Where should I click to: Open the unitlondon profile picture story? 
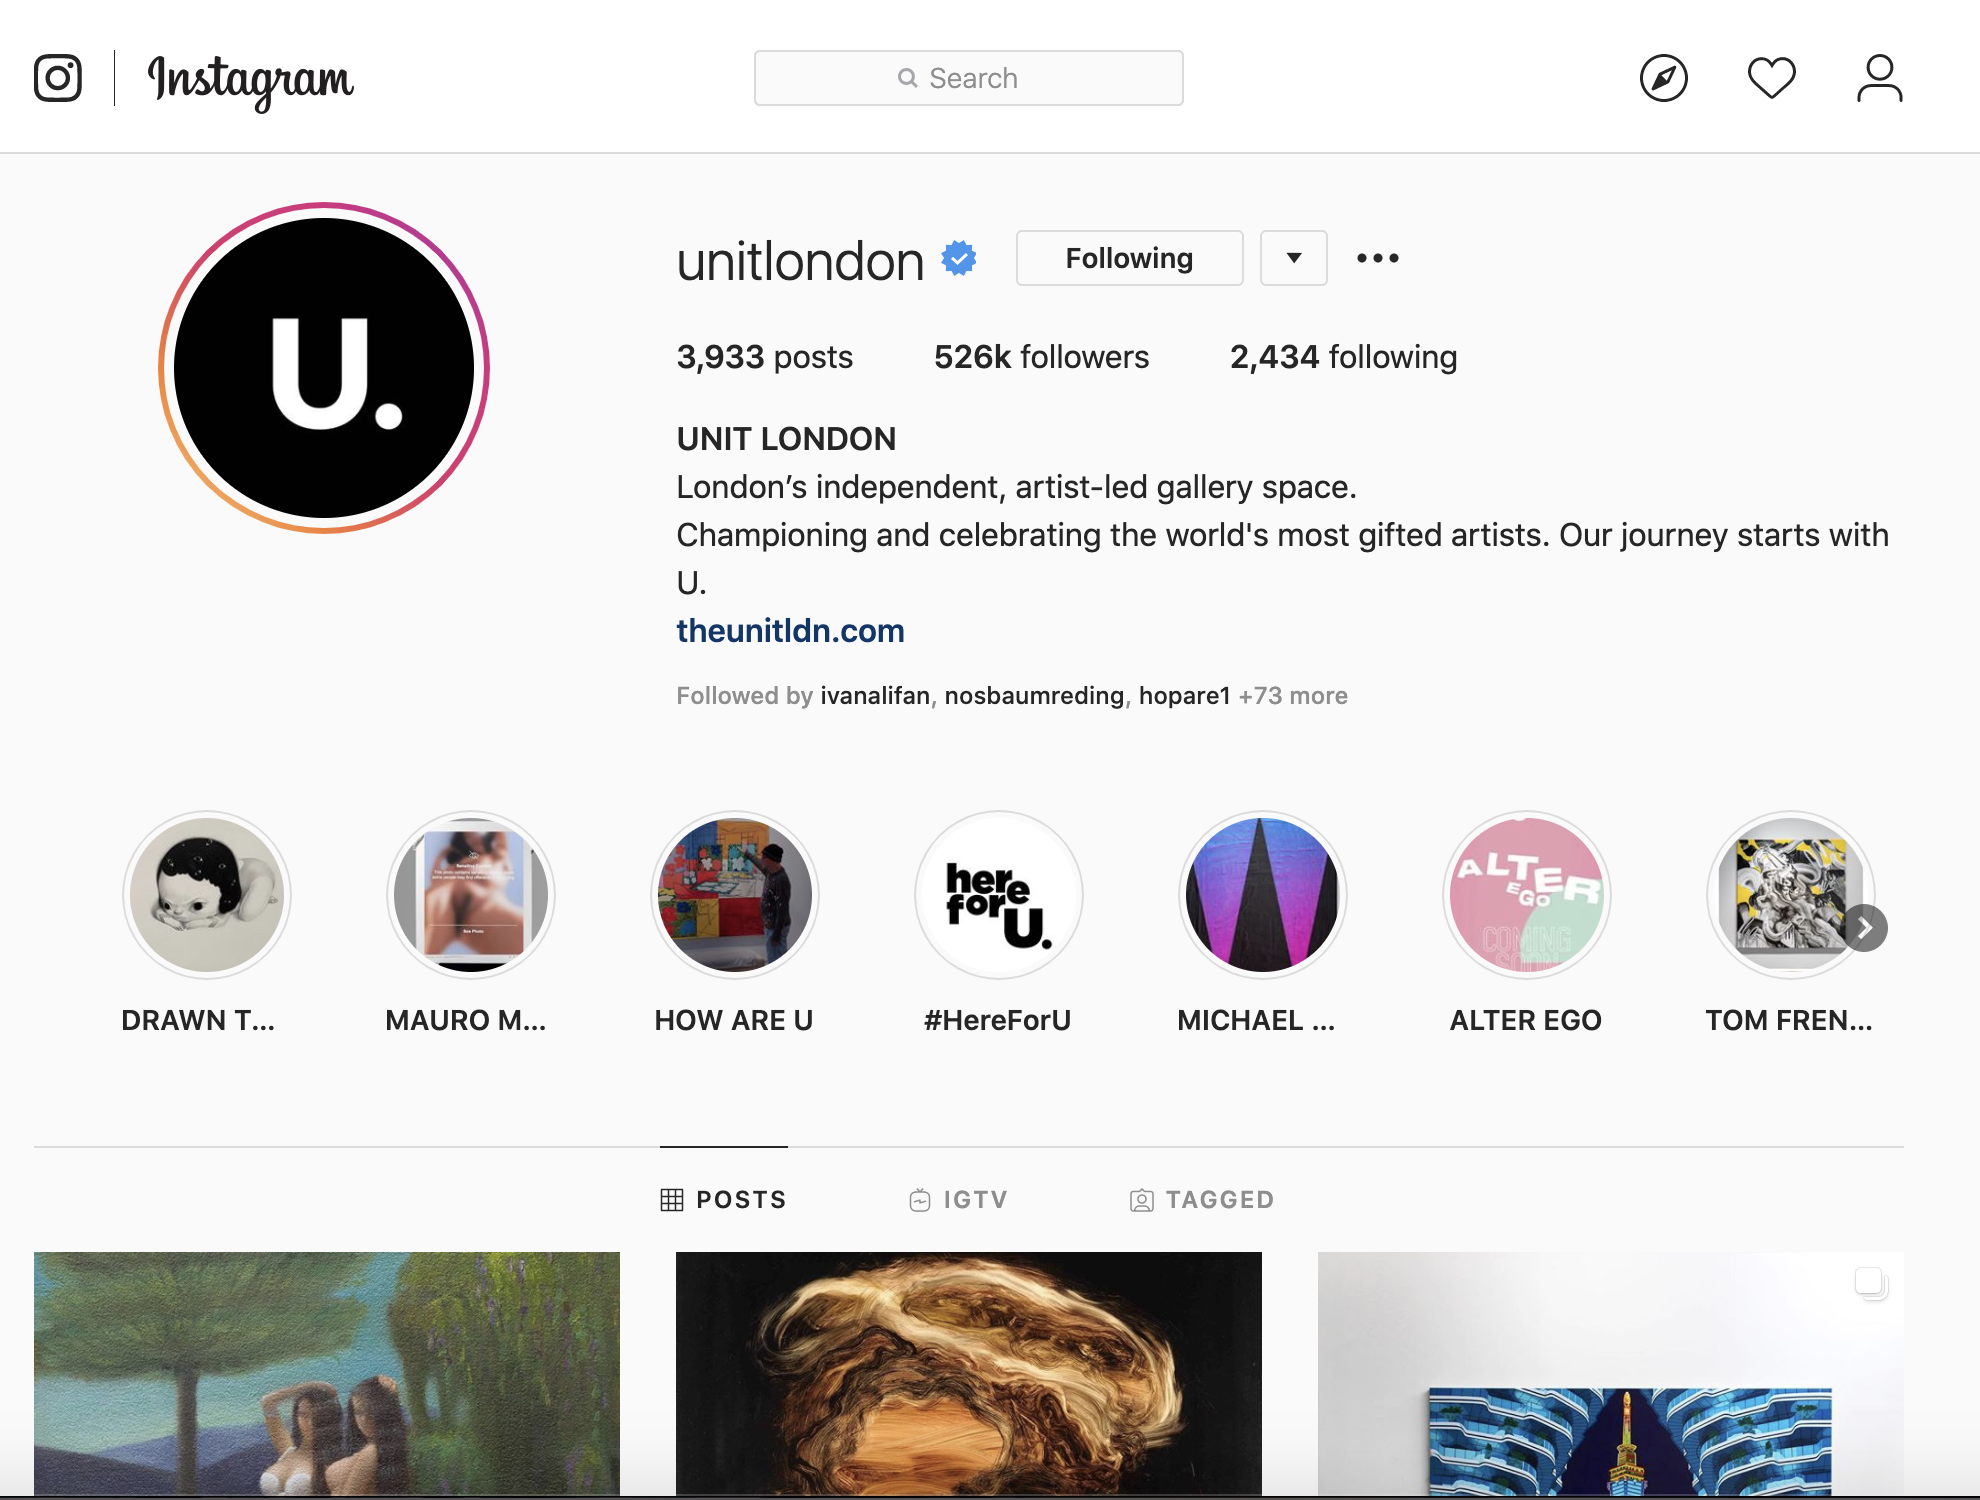click(x=324, y=368)
